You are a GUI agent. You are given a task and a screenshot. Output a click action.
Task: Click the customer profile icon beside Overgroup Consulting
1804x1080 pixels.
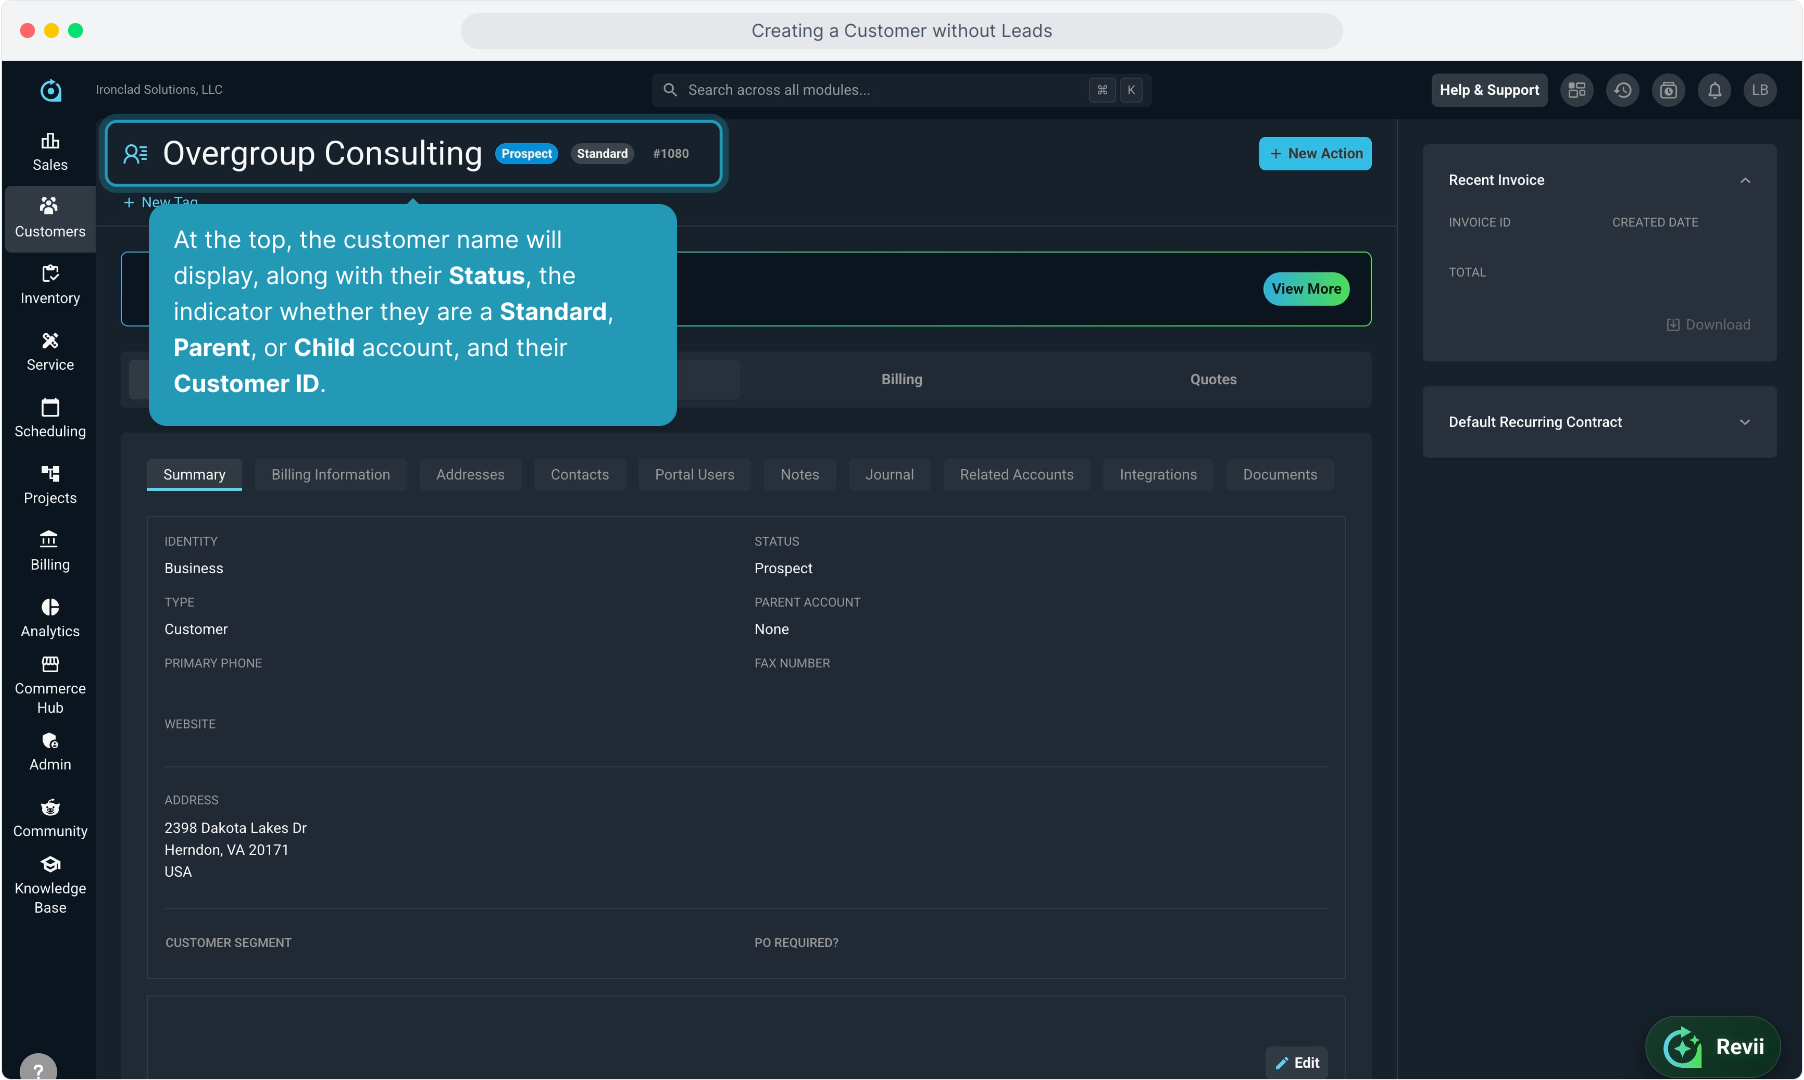(x=136, y=153)
